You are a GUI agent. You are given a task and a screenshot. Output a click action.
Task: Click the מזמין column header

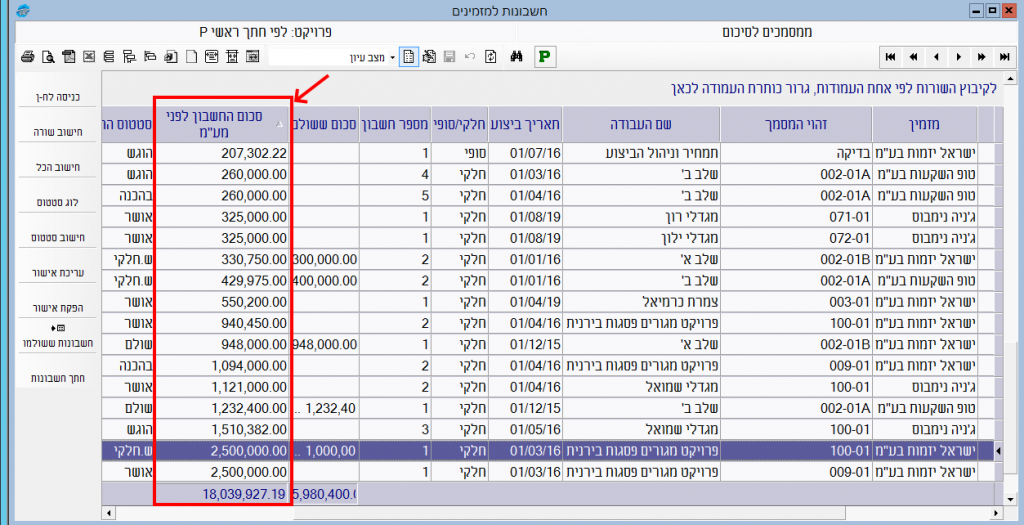[x=924, y=124]
